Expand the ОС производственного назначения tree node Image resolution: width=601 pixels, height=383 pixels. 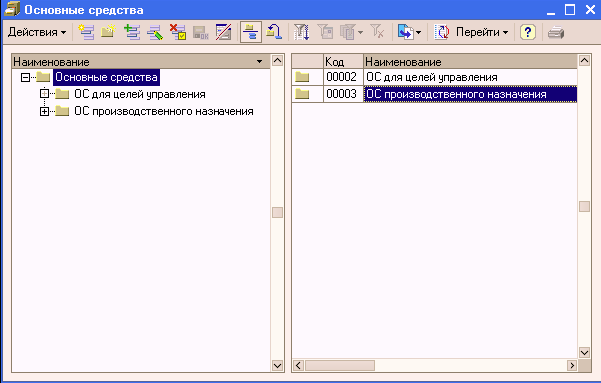(44, 112)
